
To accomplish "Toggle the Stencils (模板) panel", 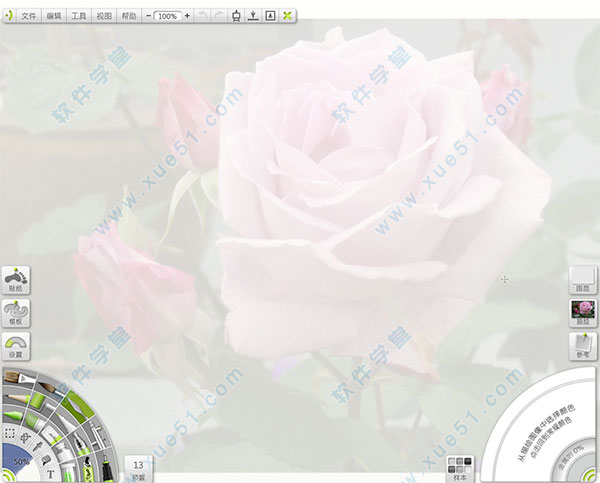I will click(x=16, y=314).
